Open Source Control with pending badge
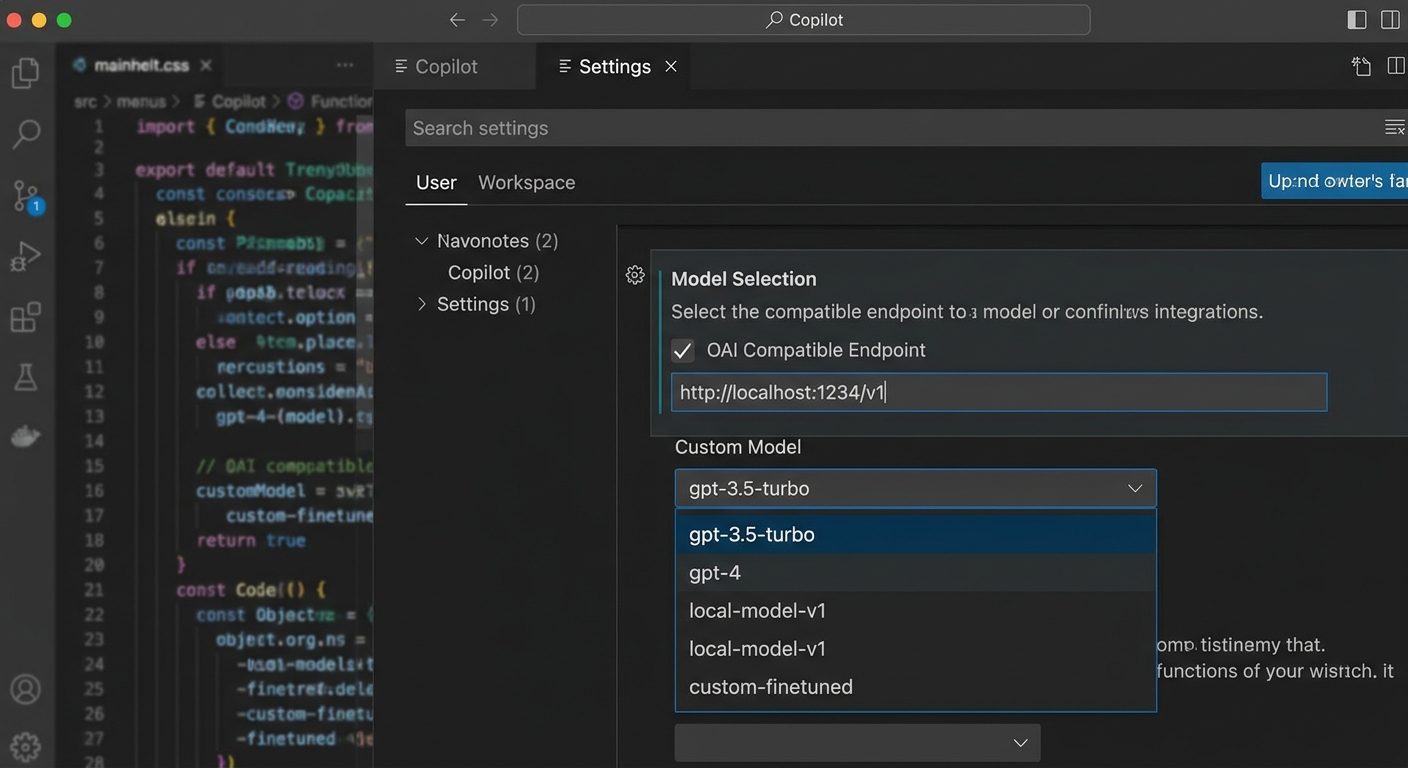Image resolution: width=1408 pixels, height=768 pixels. [26, 196]
